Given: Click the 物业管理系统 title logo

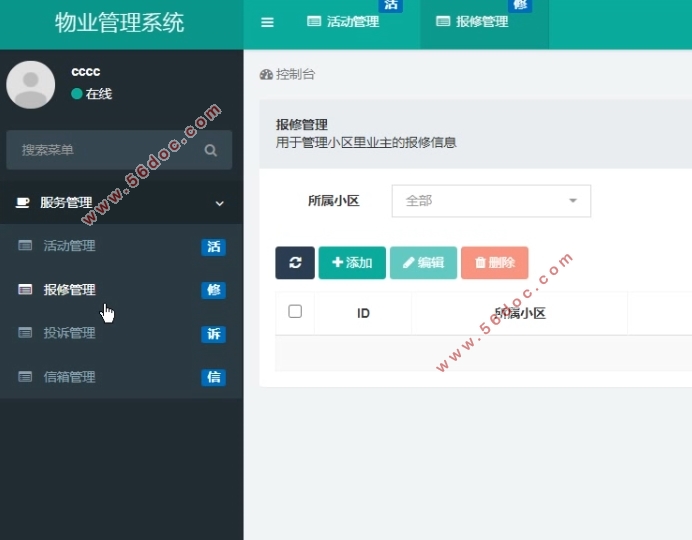Looking at the screenshot, I should coord(120,22).
